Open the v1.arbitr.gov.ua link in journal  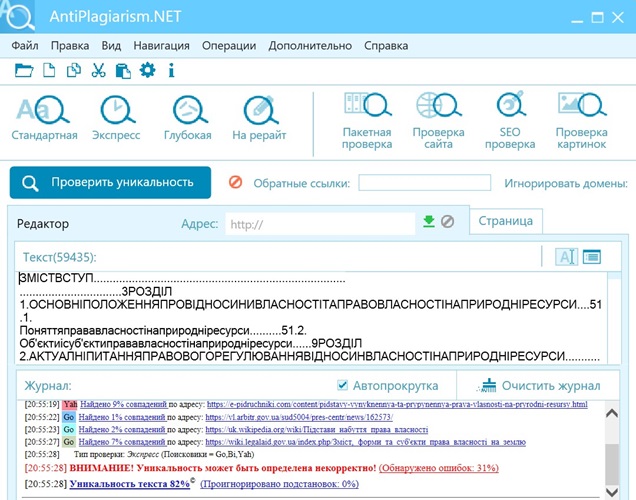pyautogui.click(x=299, y=417)
